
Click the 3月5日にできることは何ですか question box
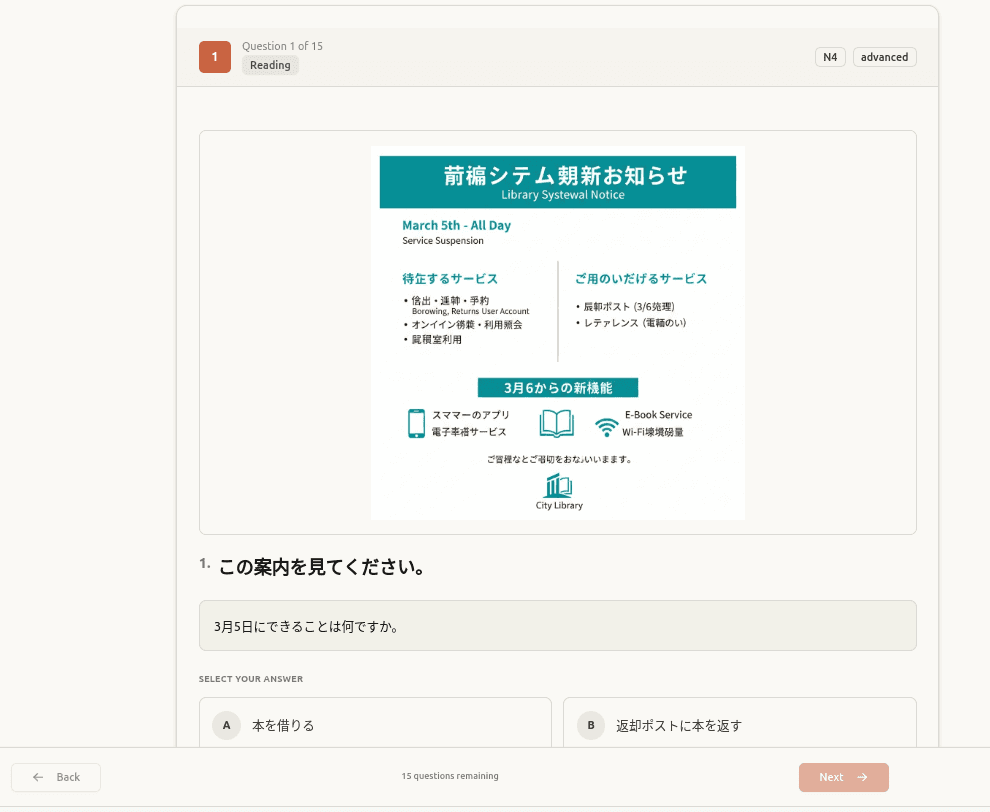558,626
